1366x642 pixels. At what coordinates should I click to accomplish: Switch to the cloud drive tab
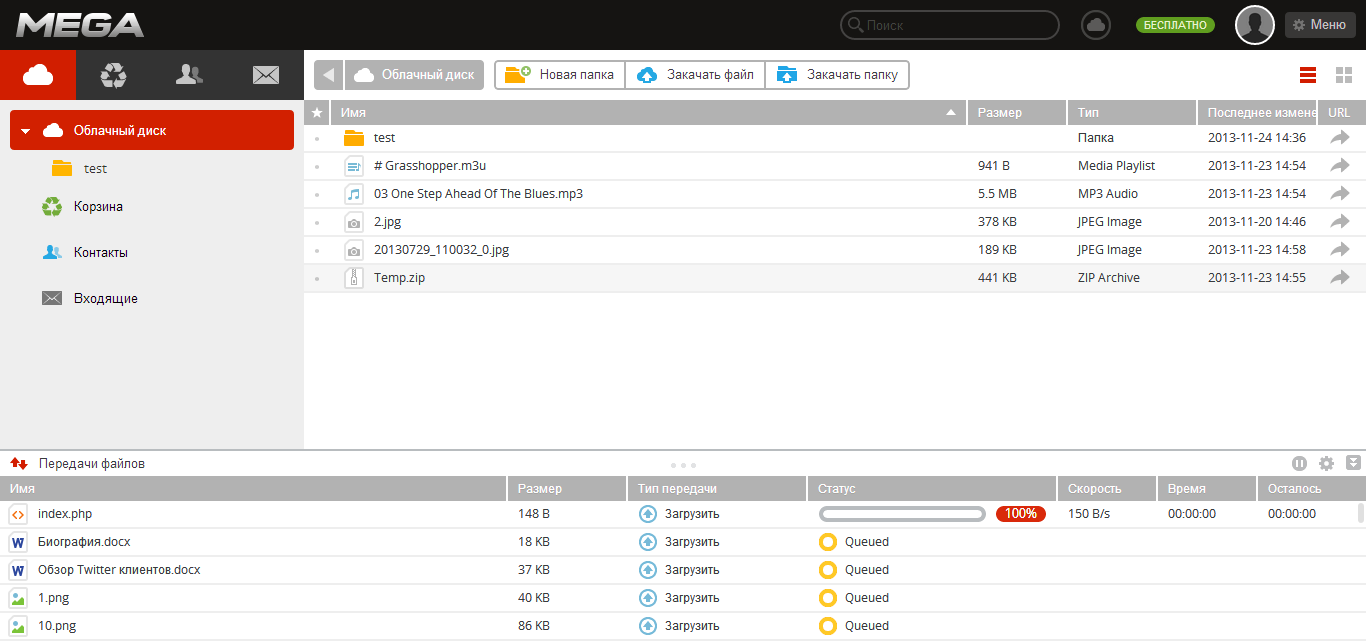point(38,74)
